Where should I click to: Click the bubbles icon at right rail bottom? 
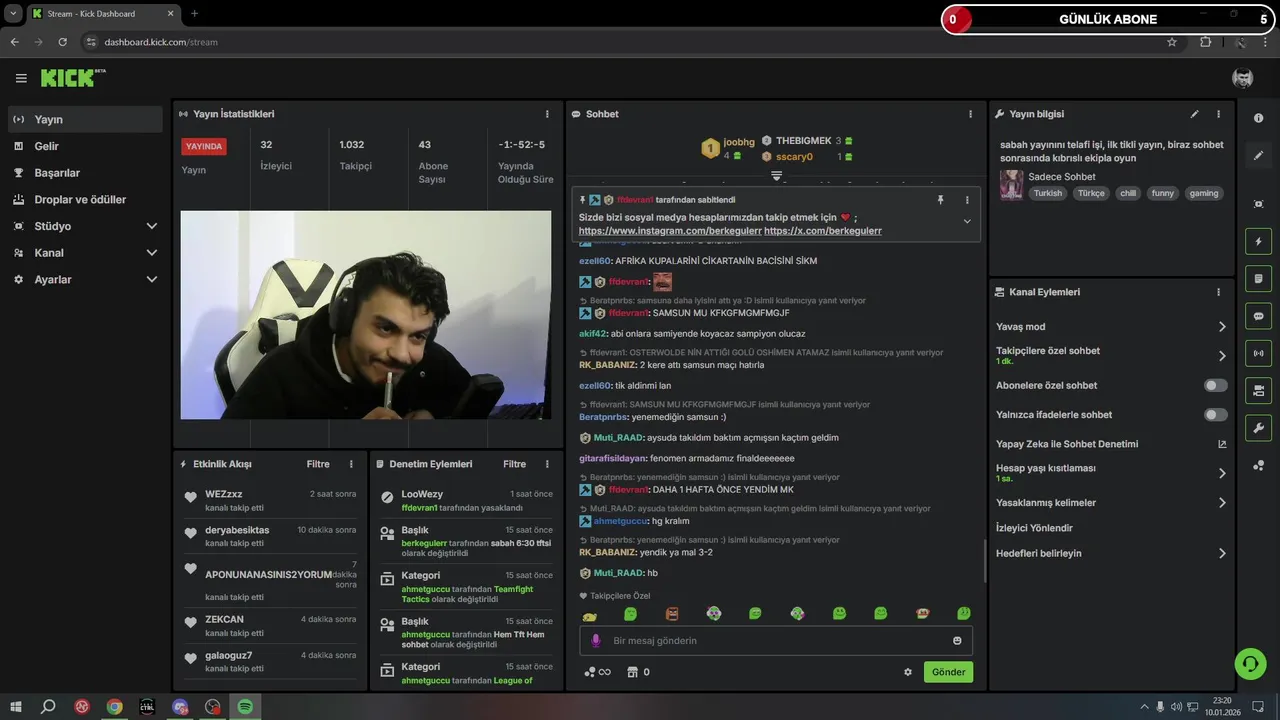pyautogui.click(x=1258, y=465)
